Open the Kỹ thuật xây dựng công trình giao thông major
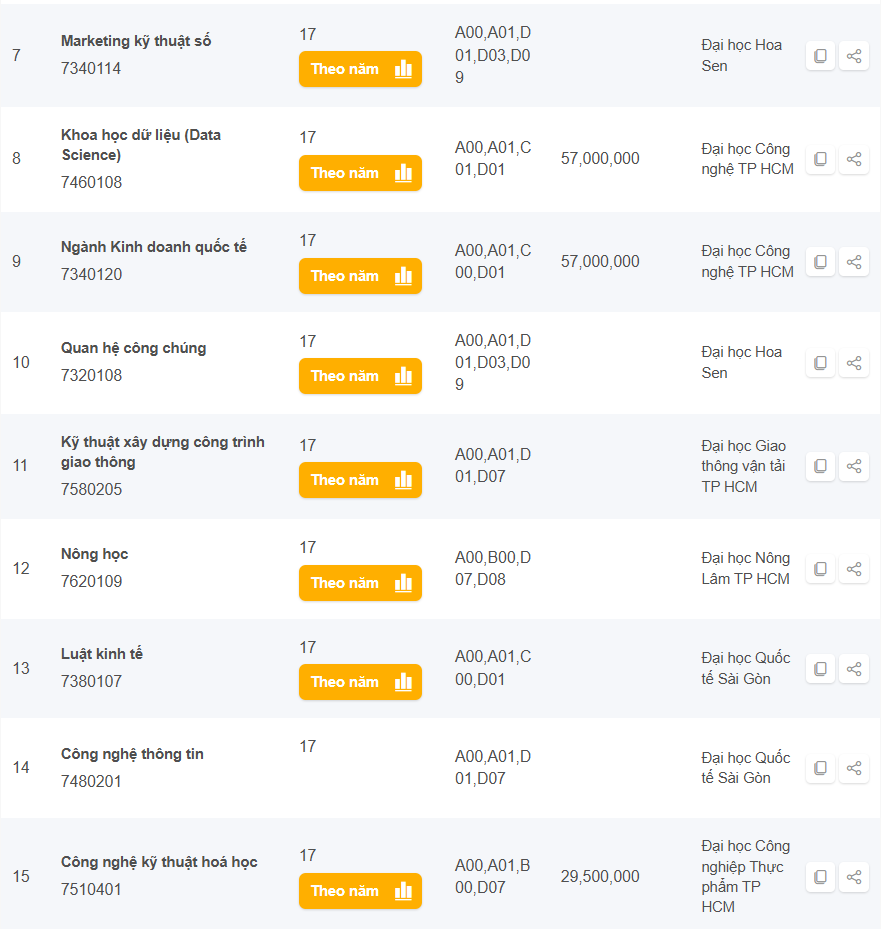Viewport: 881px width, 929px height. 162,452
